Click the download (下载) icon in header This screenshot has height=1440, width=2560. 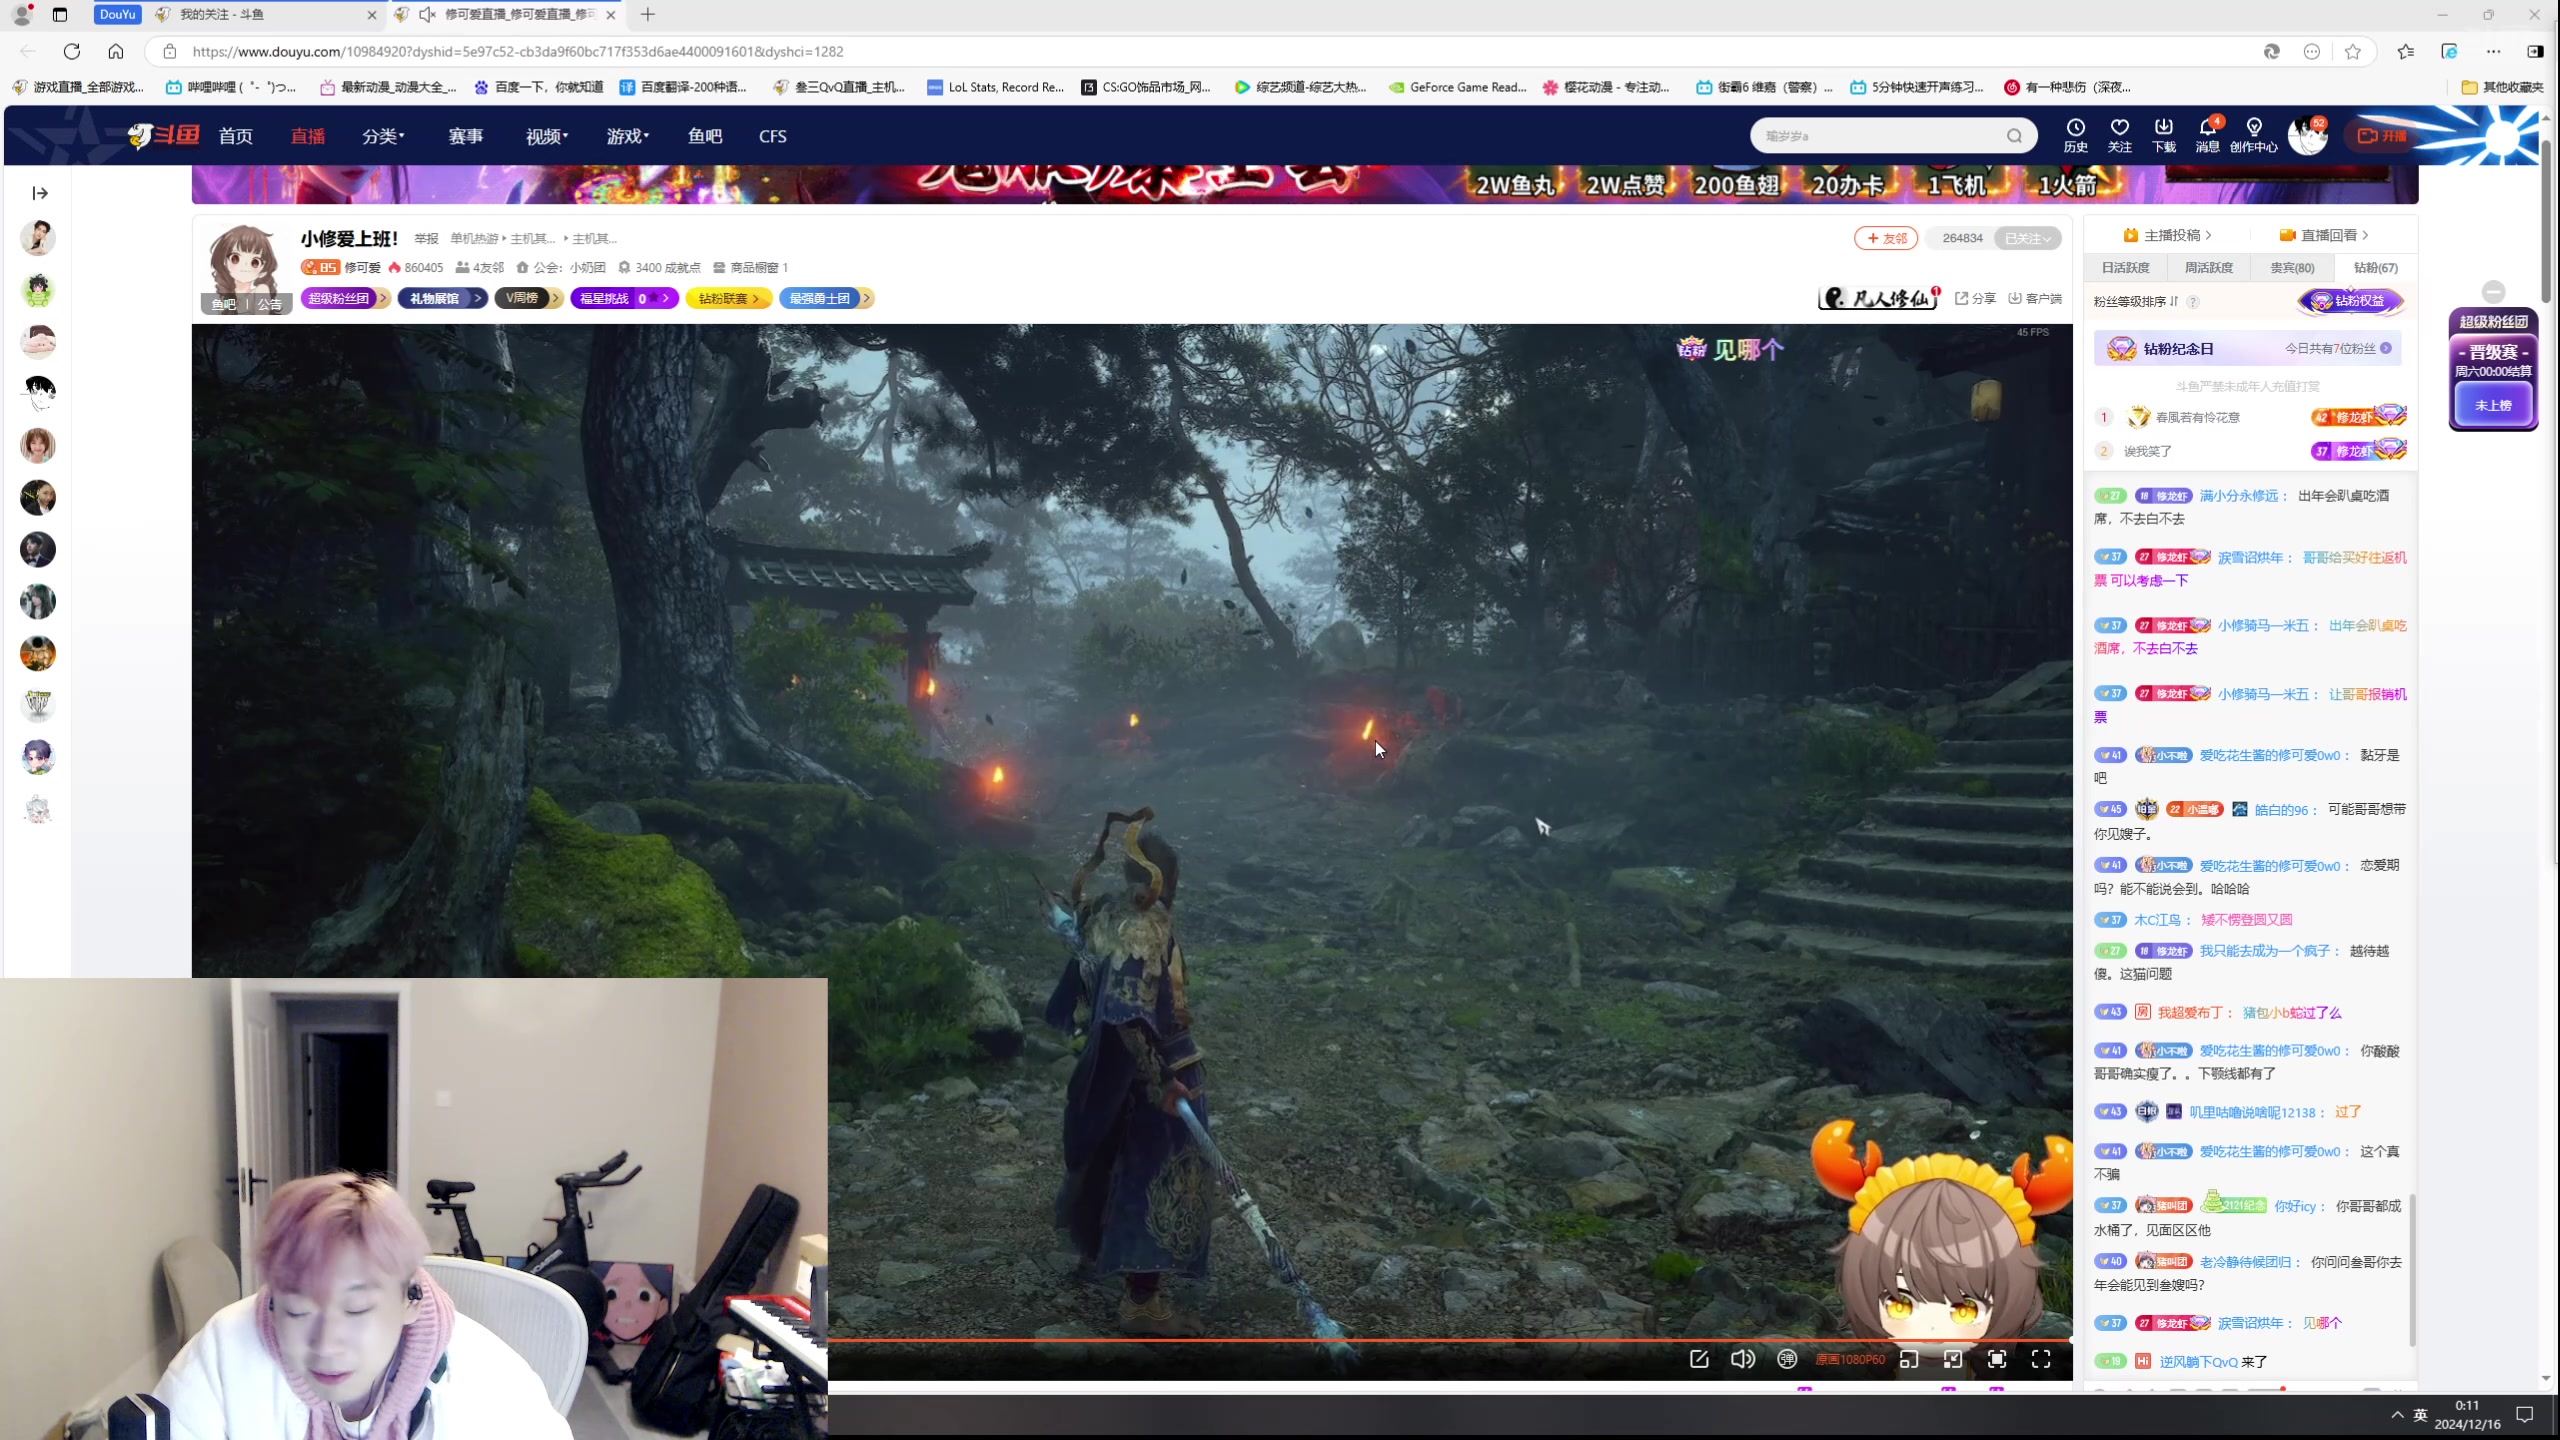point(2163,135)
